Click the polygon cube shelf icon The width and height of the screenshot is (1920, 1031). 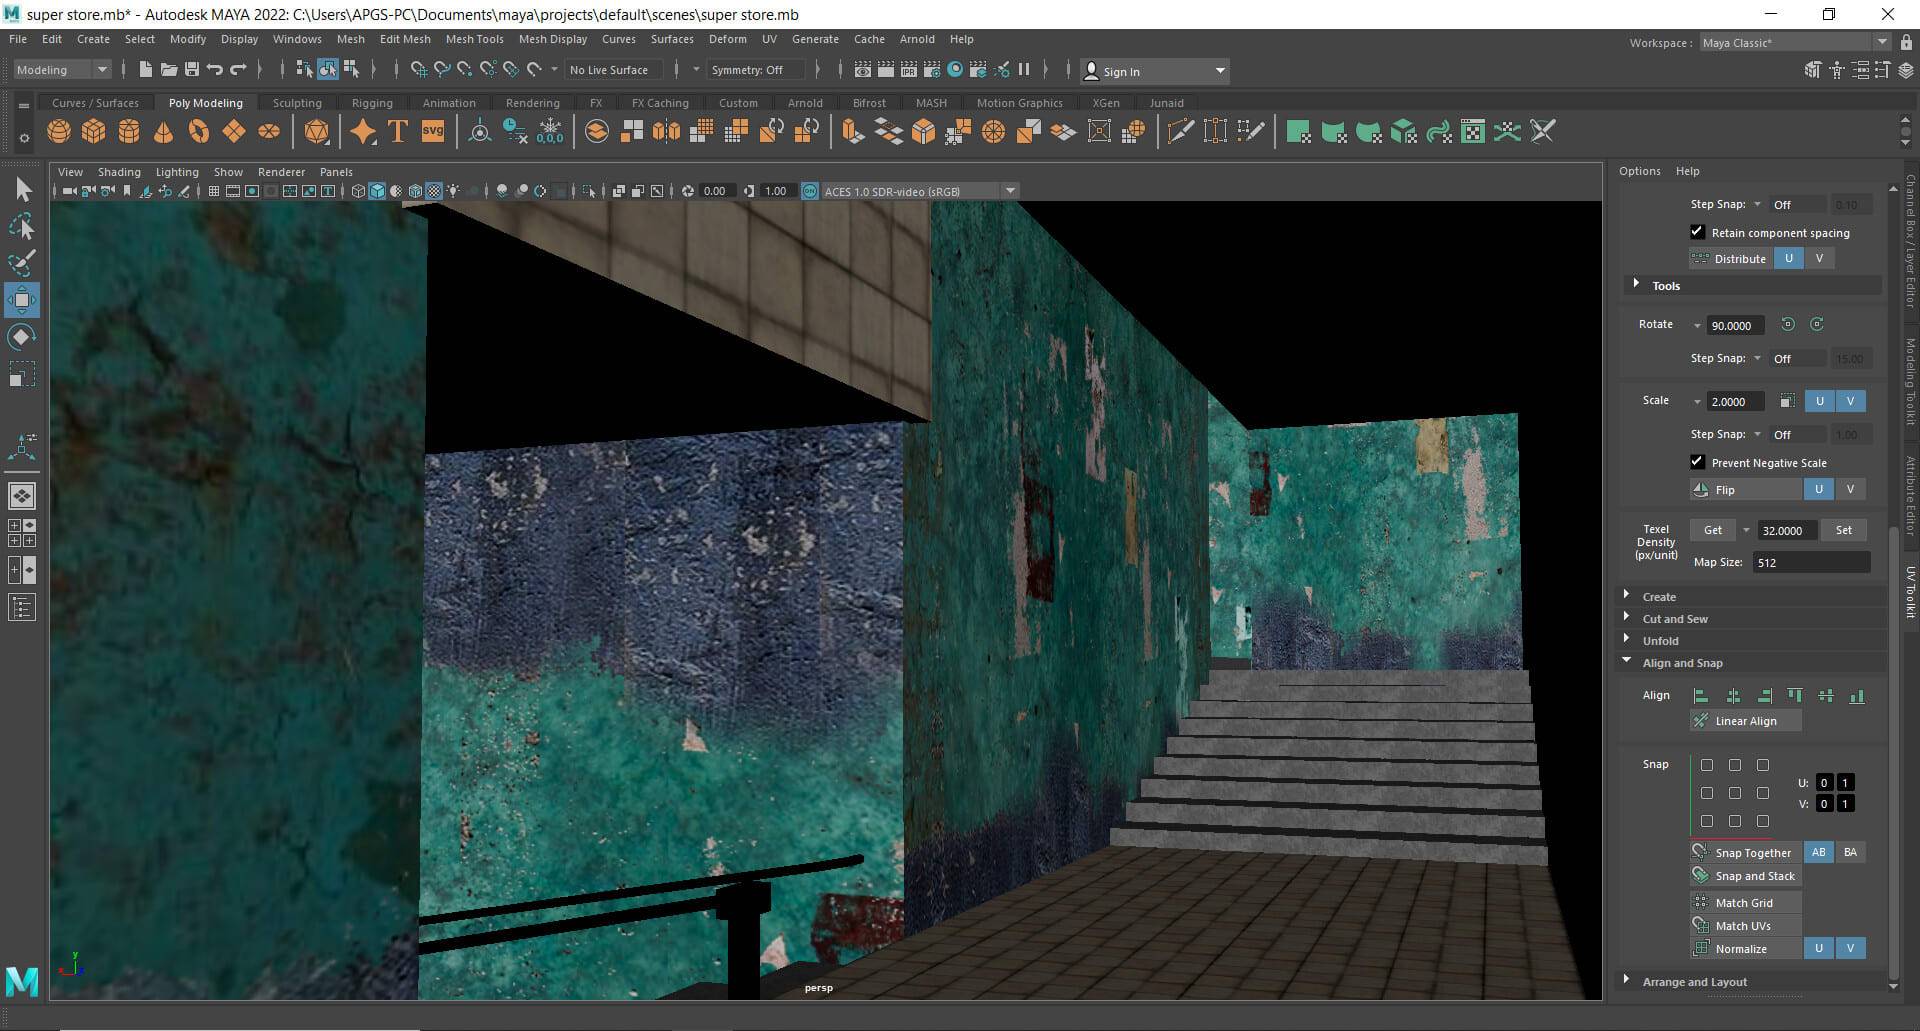pyautogui.click(x=93, y=132)
